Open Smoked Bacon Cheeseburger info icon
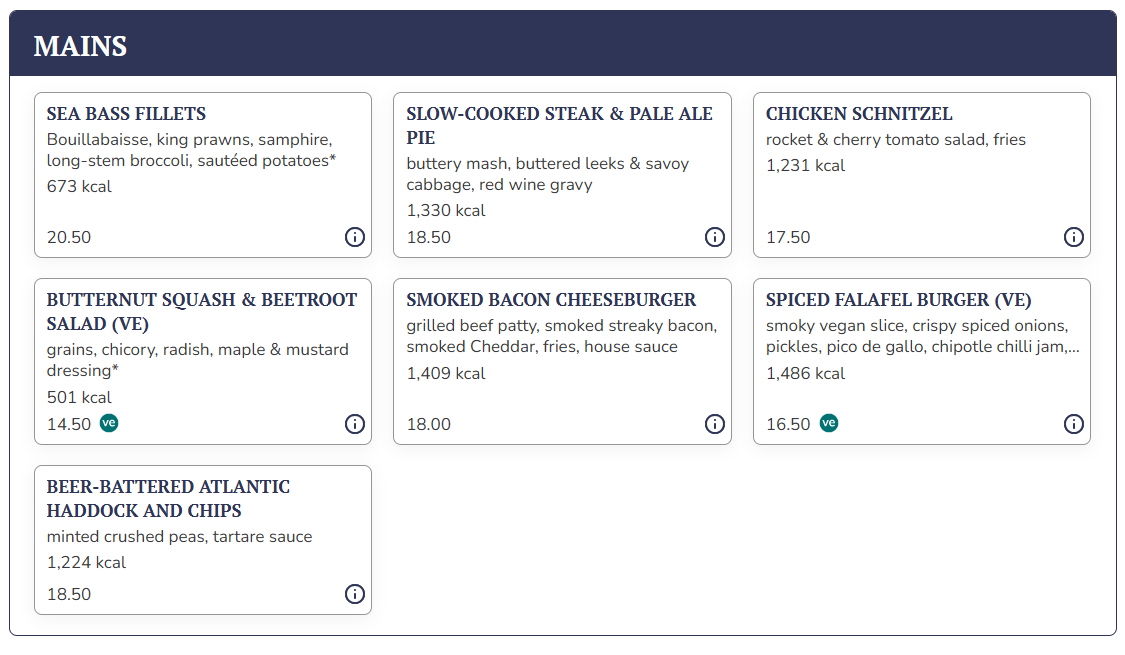Image resolution: width=1125 pixels, height=655 pixels. (715, 424)
